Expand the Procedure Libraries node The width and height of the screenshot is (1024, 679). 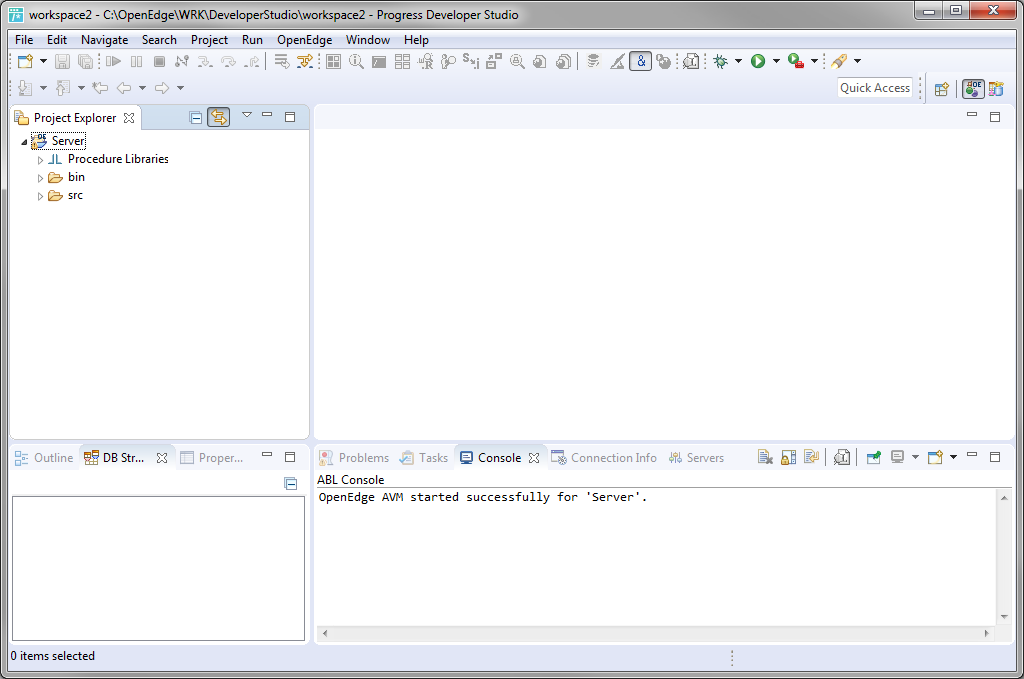pyautogui.click(x=40, y=160)
